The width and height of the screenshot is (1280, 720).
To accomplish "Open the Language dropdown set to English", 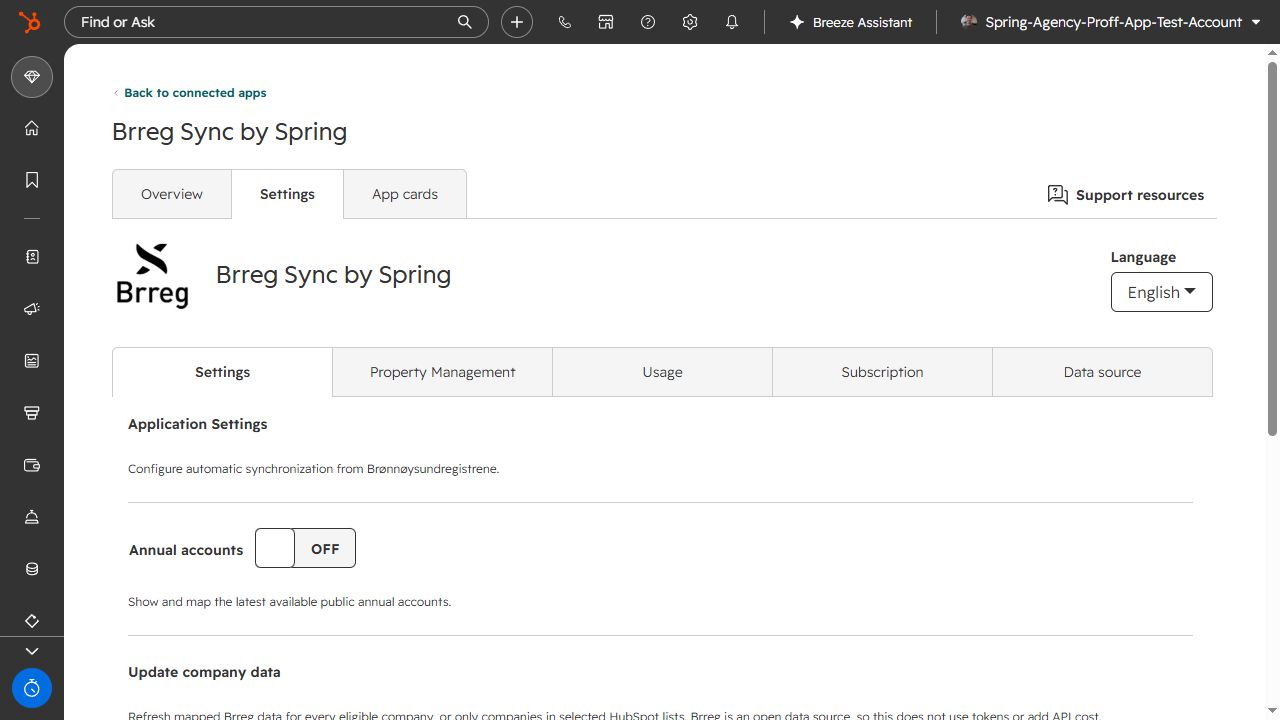I will [1162, 292].
